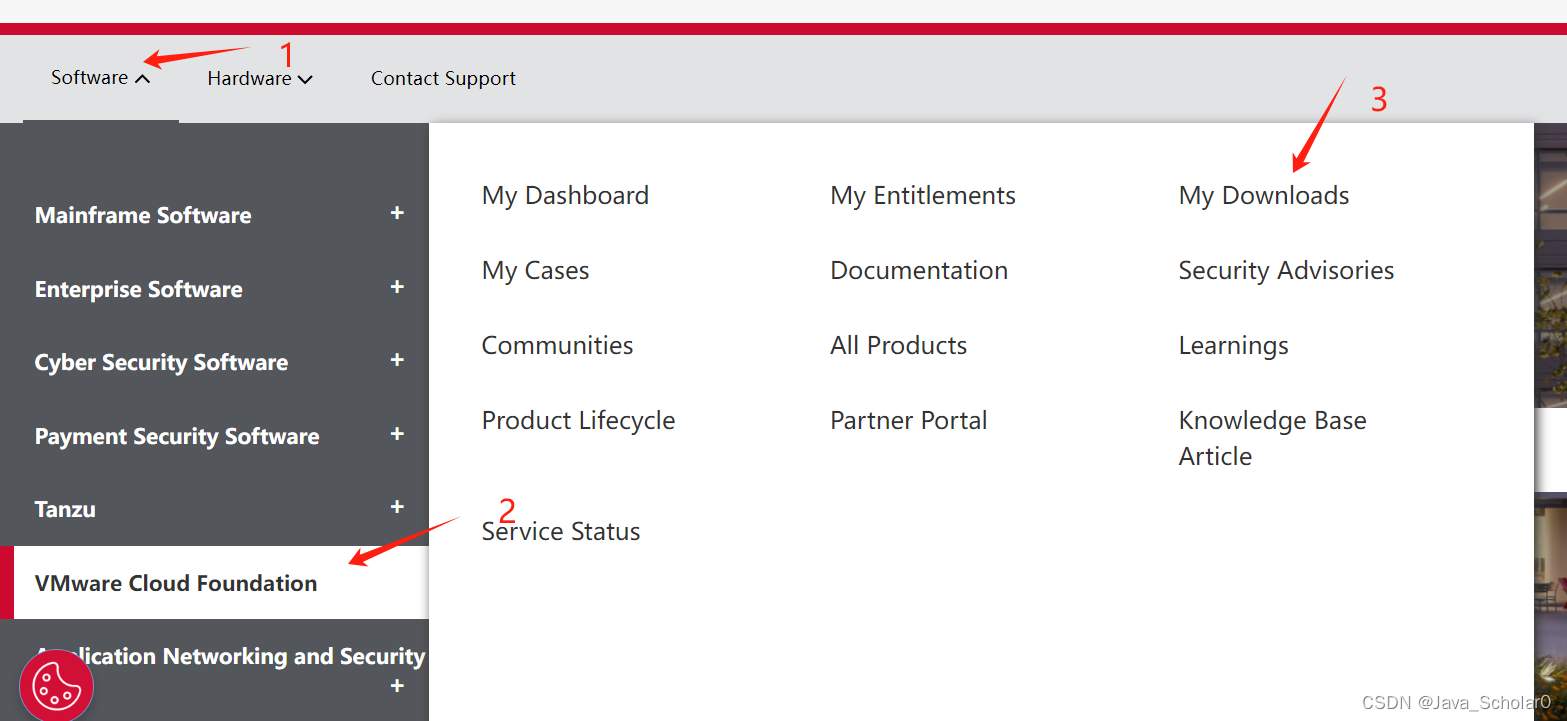
Task: Browse All Products
Action: click(x=898, y=345)
